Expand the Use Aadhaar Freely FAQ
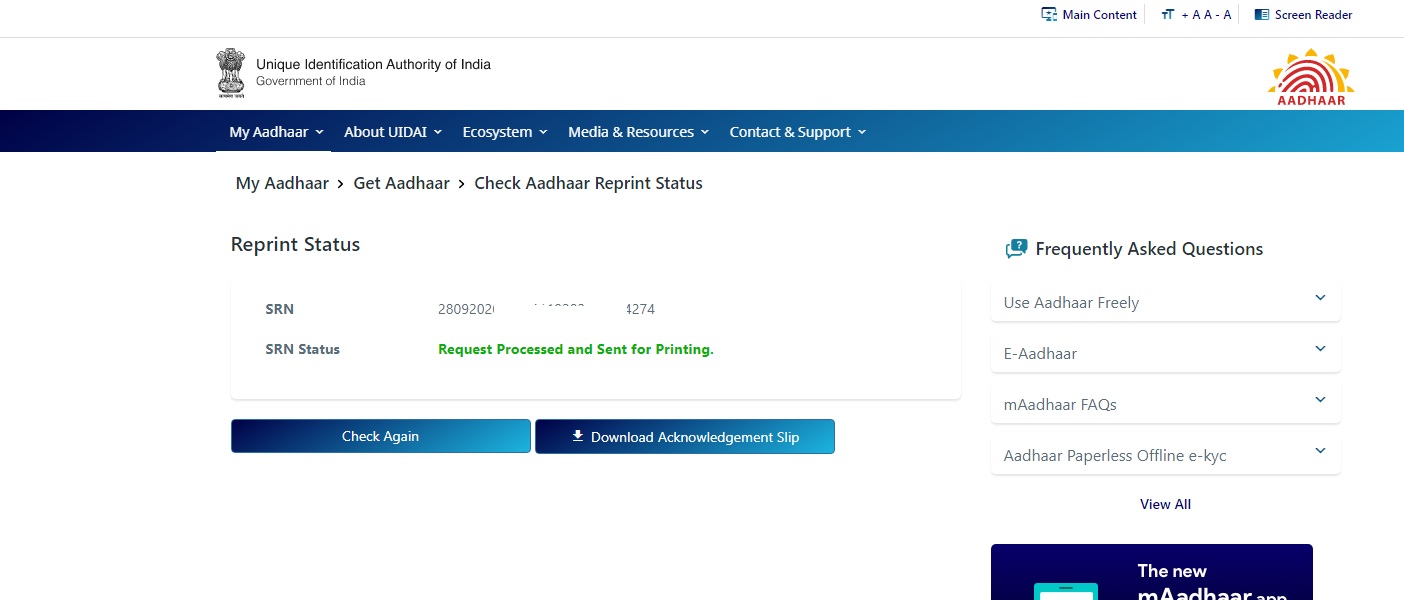Screen dimensions: 1404x600 point(1165,302)
